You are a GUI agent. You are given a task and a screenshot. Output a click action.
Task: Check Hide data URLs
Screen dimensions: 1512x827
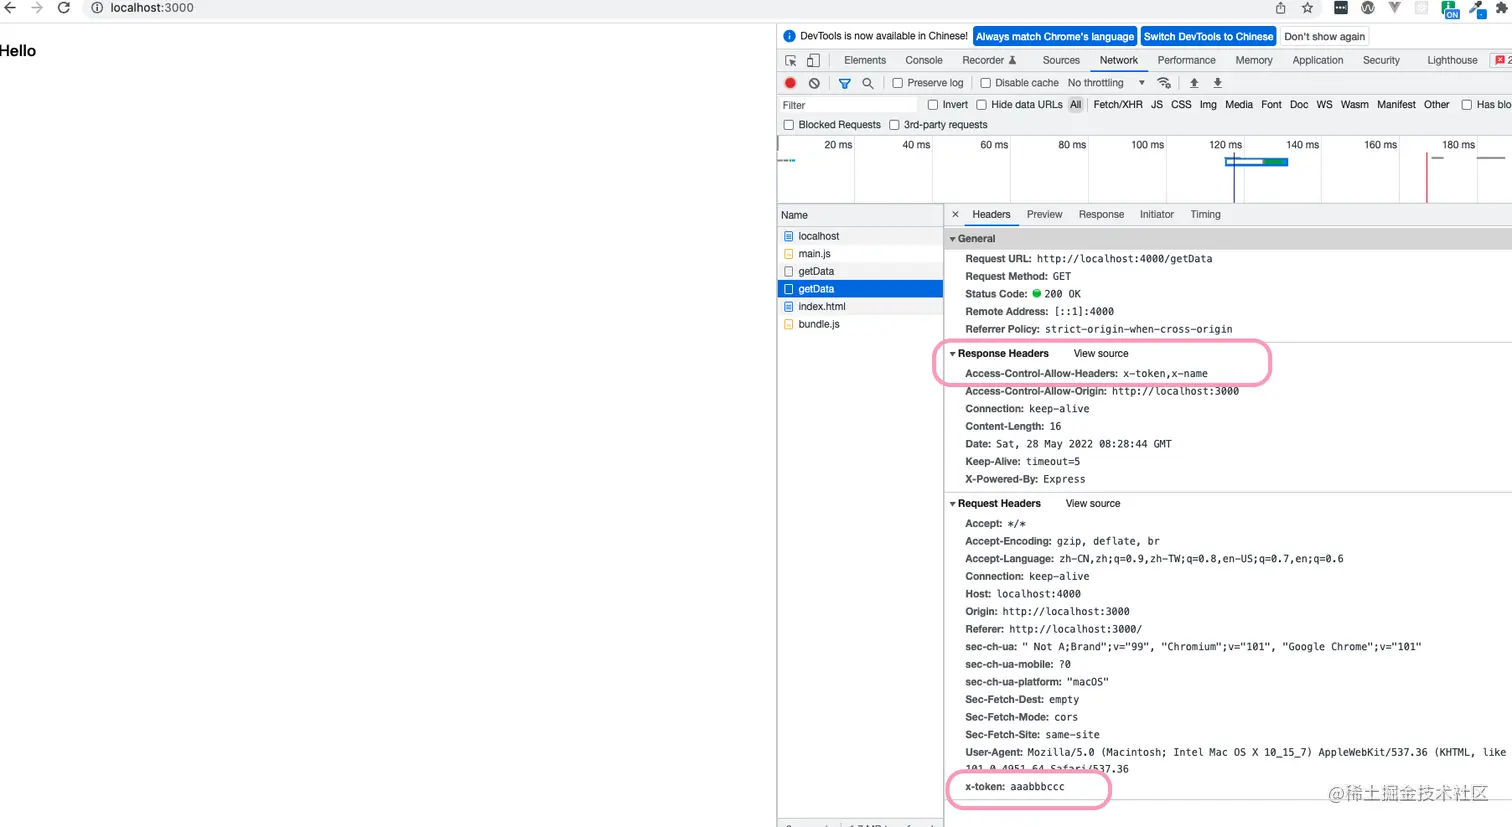tap(981, 105)
